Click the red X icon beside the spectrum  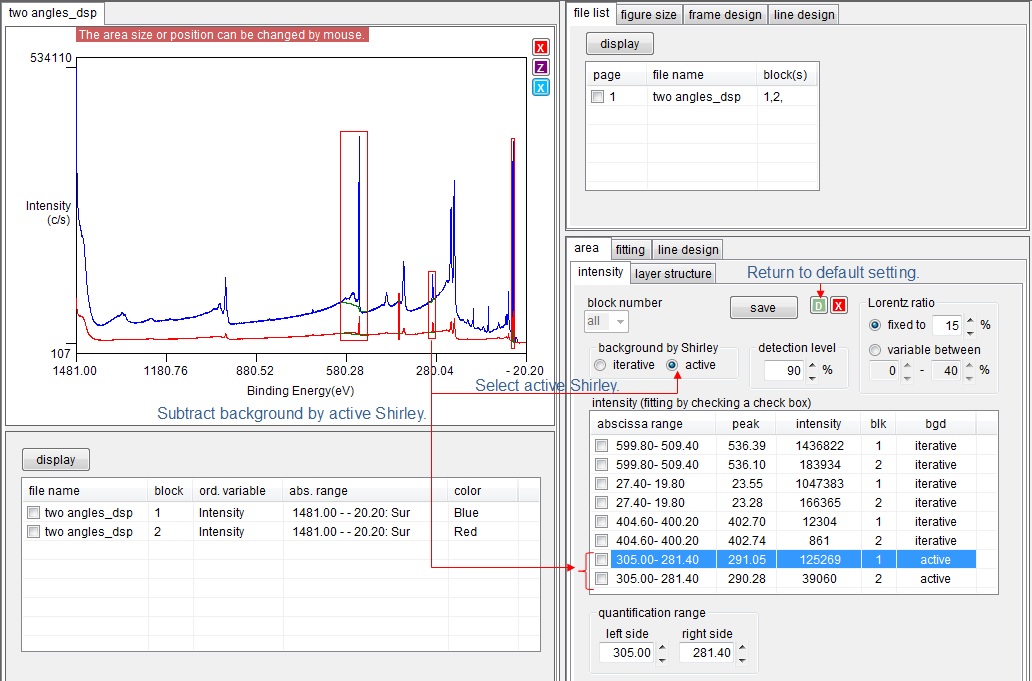541,48
